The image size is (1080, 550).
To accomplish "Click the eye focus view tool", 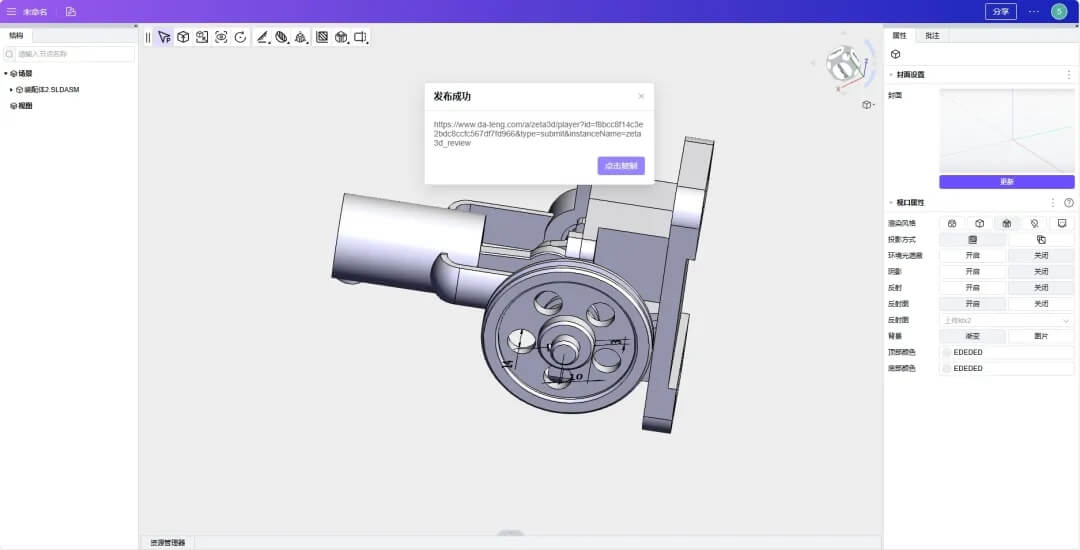I will point(221,37).
